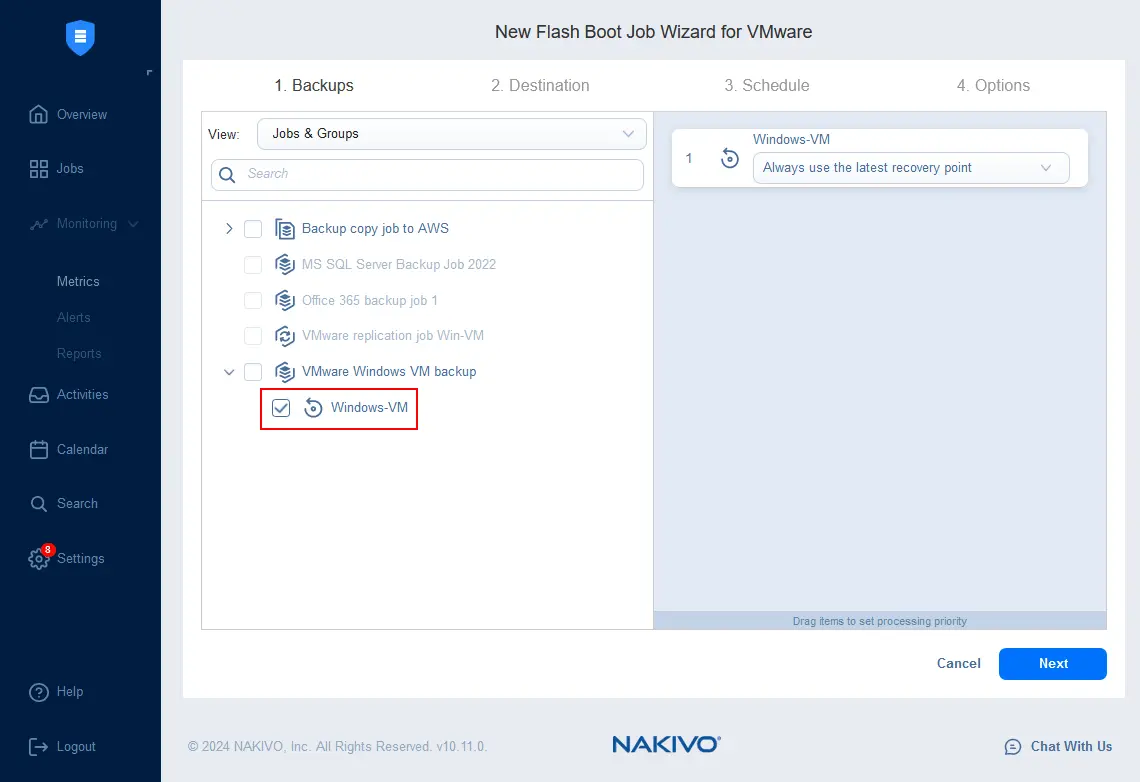Click the Jobs grid icon
This screenshot has width=1140, height=782.
pyautogui.click(x=39, y=169)
